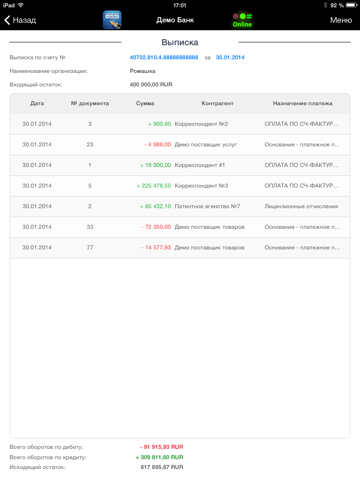Select the +18 000,00 transaction
Screen dimensions: 360x480
[x=180, y=165]
